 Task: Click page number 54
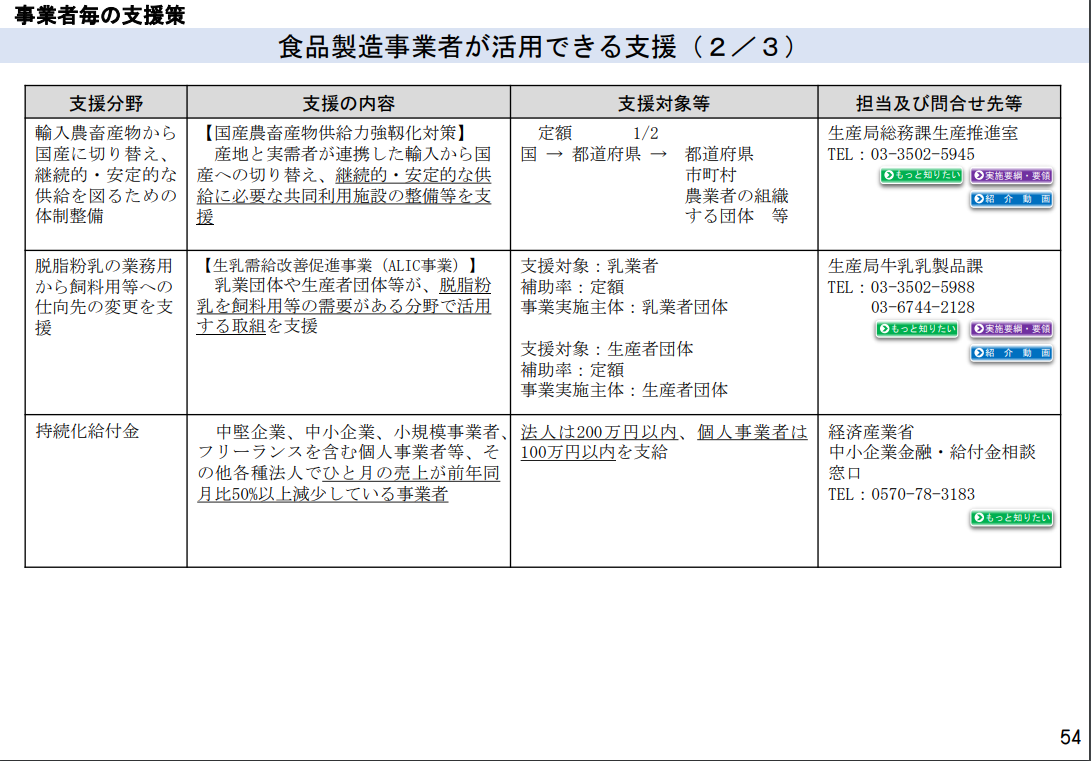[x=1070, y=737]
